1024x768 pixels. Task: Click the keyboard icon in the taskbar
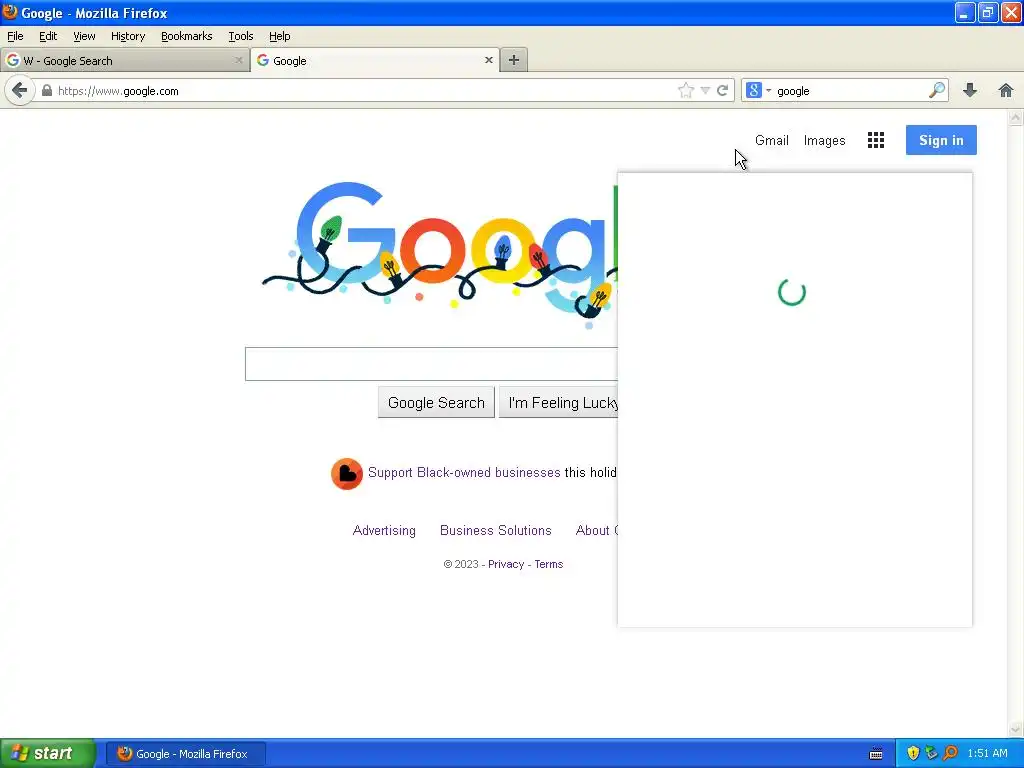point(876,754)
